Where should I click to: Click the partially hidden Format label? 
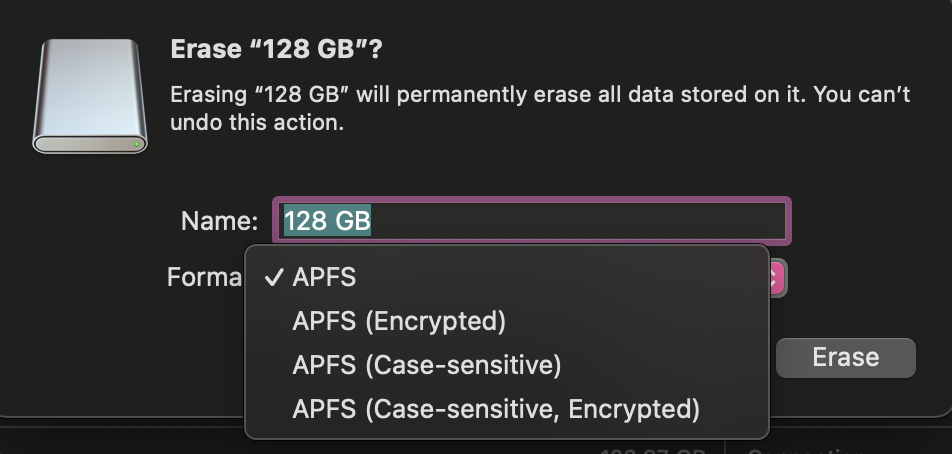click(x=204, y=277)
